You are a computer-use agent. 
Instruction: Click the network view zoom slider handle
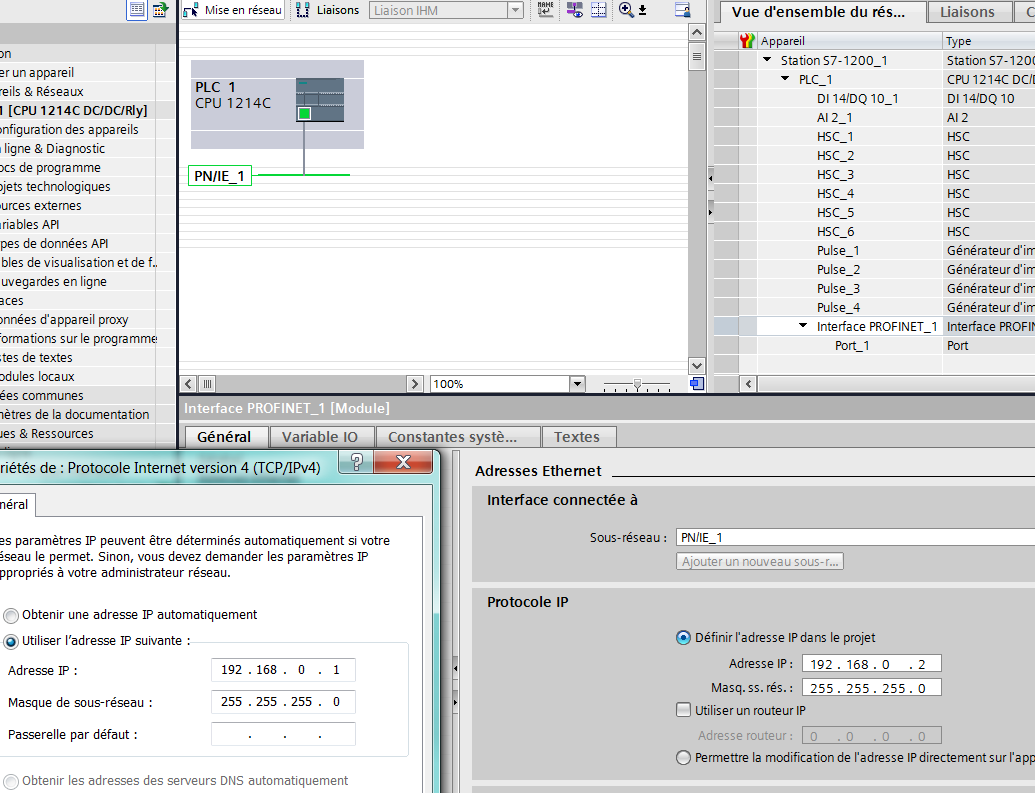(x=637, y=384)
